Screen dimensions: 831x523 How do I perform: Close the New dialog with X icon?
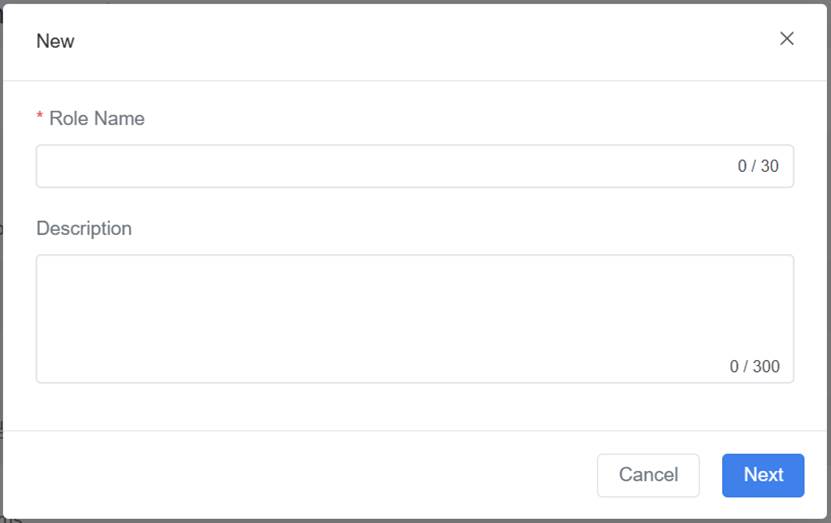787,39
